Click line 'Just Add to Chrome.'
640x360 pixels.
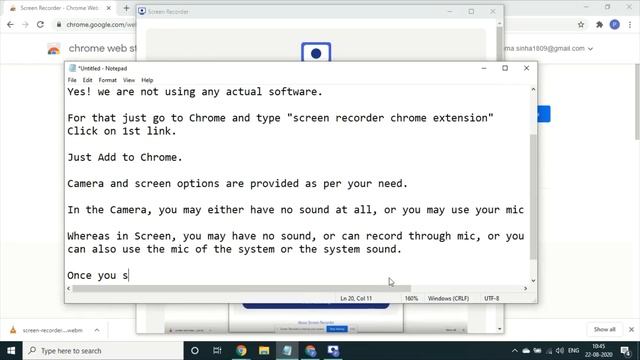click(x=124, y=157)
